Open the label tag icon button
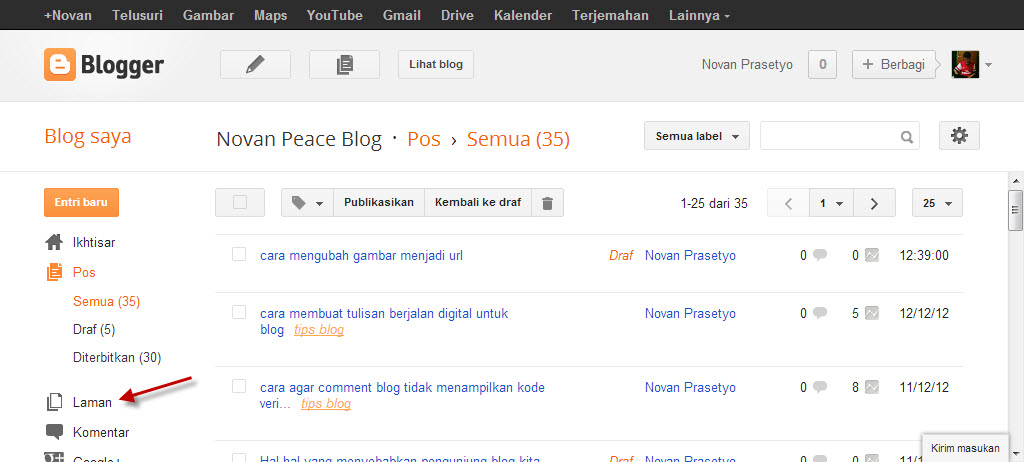The height and width of the screenshot is (462, 1024). pos(307,203)
